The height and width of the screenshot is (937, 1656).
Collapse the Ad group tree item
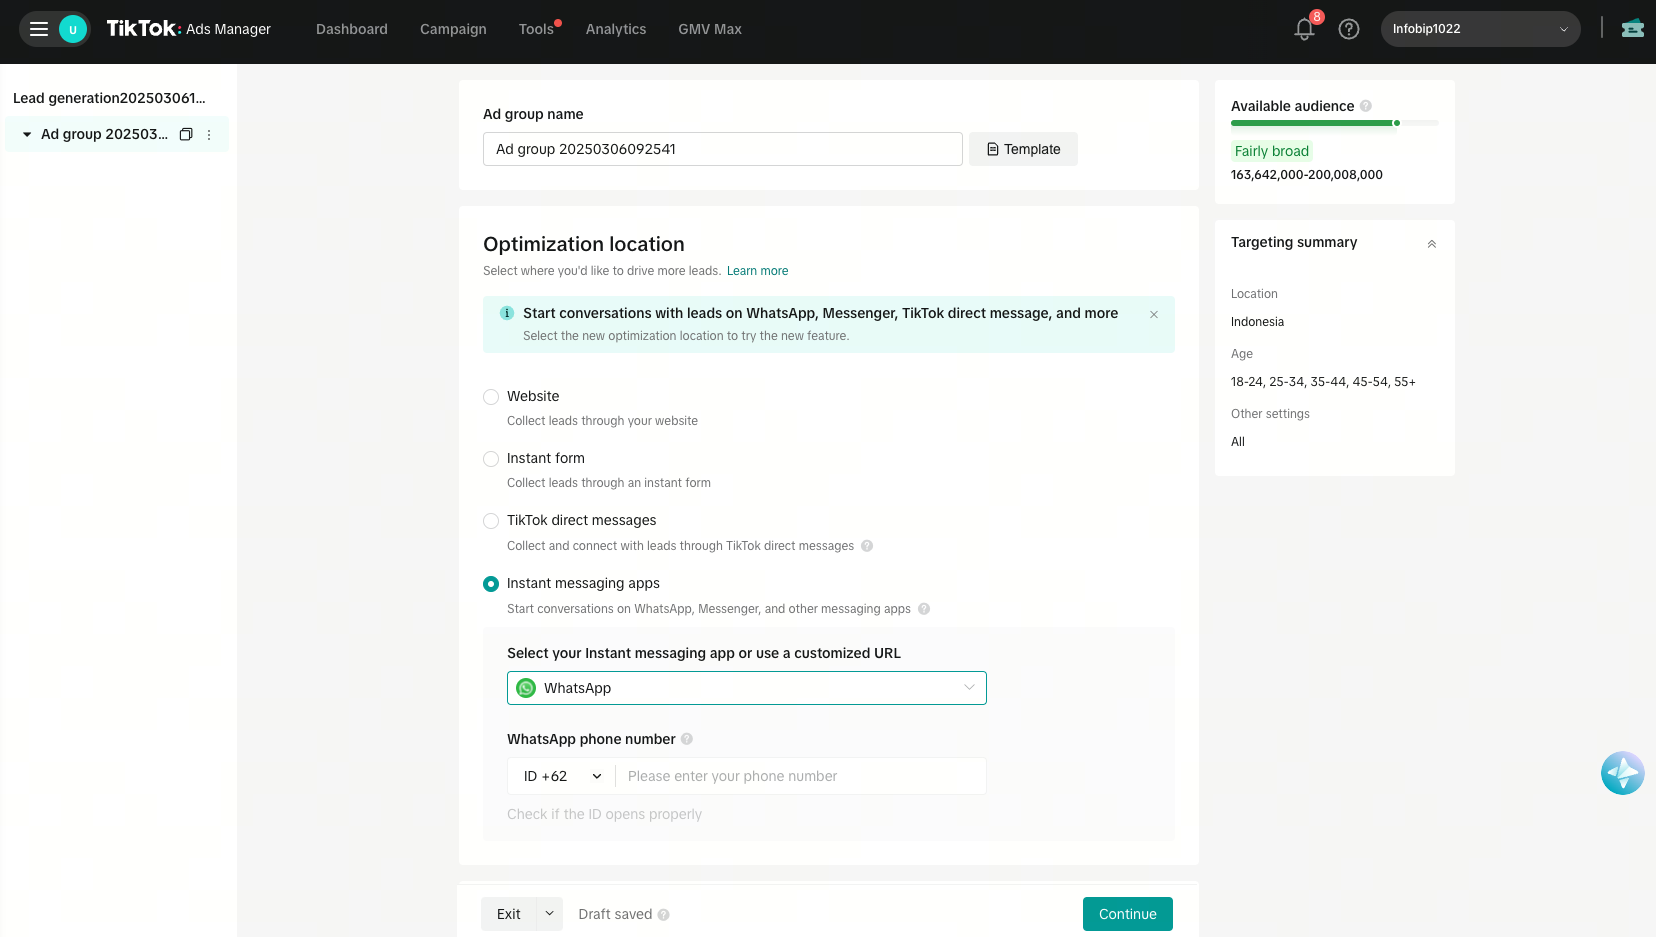click(x=27, y=134)
